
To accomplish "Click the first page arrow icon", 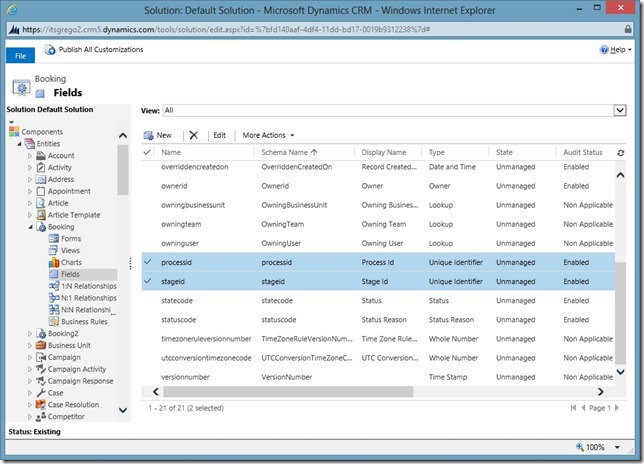I will (x=572, y=408).
